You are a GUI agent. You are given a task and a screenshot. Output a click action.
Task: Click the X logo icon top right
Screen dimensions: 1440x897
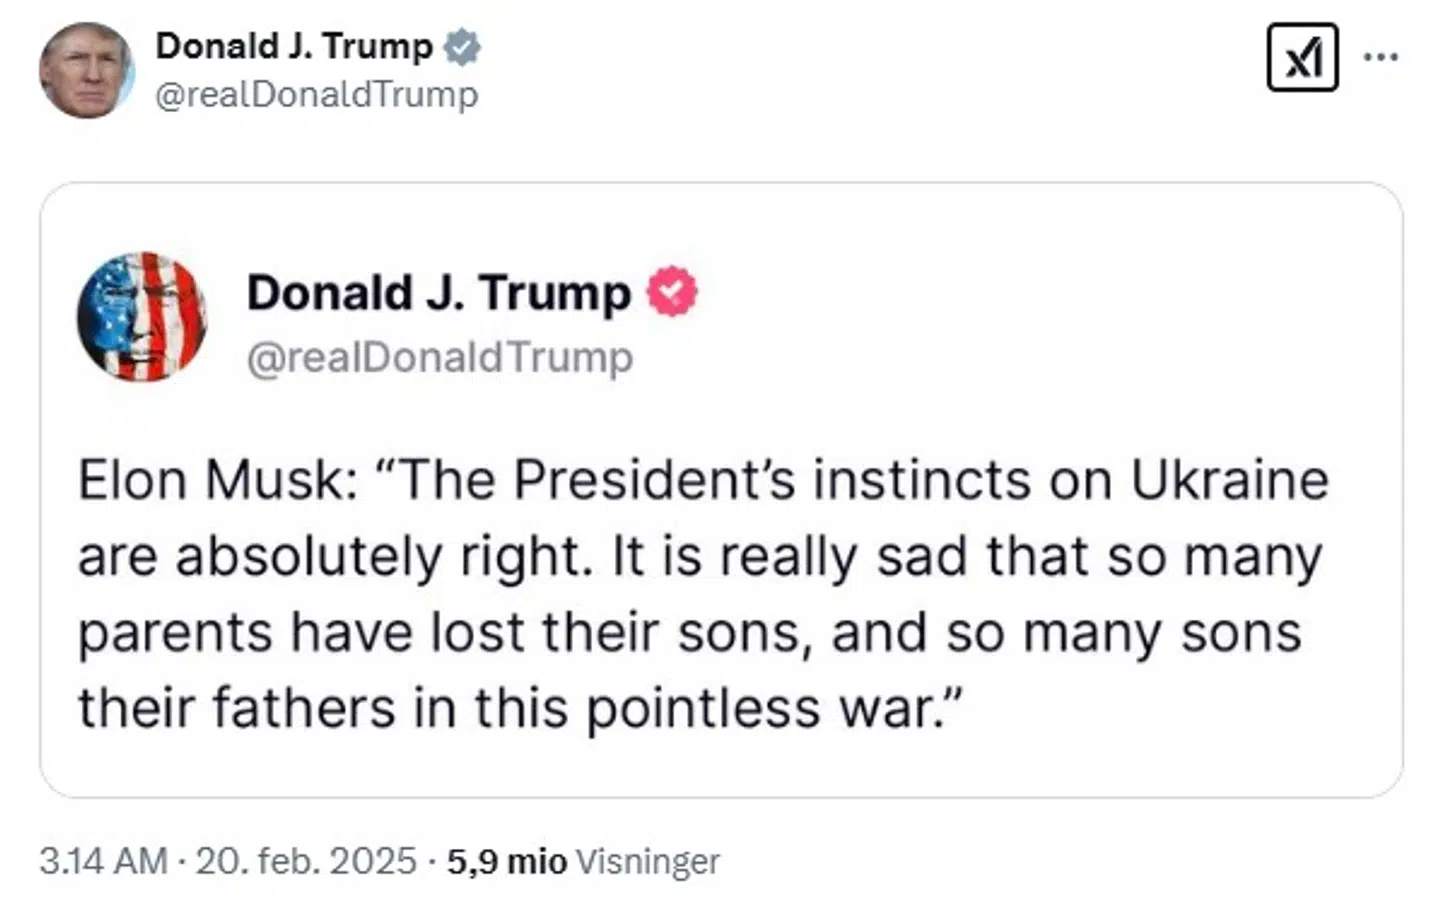pyautogui.click(x=1302, y=57)
